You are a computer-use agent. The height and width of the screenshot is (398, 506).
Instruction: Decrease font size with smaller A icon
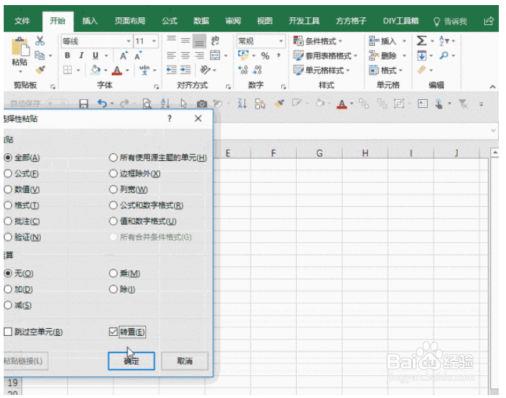coord(138,55)
